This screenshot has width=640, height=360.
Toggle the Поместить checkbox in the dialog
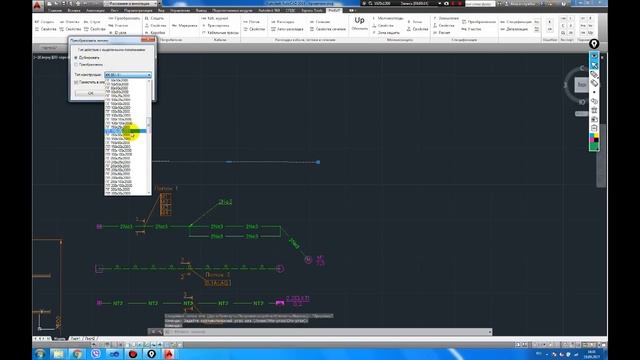tap(76, 82)
